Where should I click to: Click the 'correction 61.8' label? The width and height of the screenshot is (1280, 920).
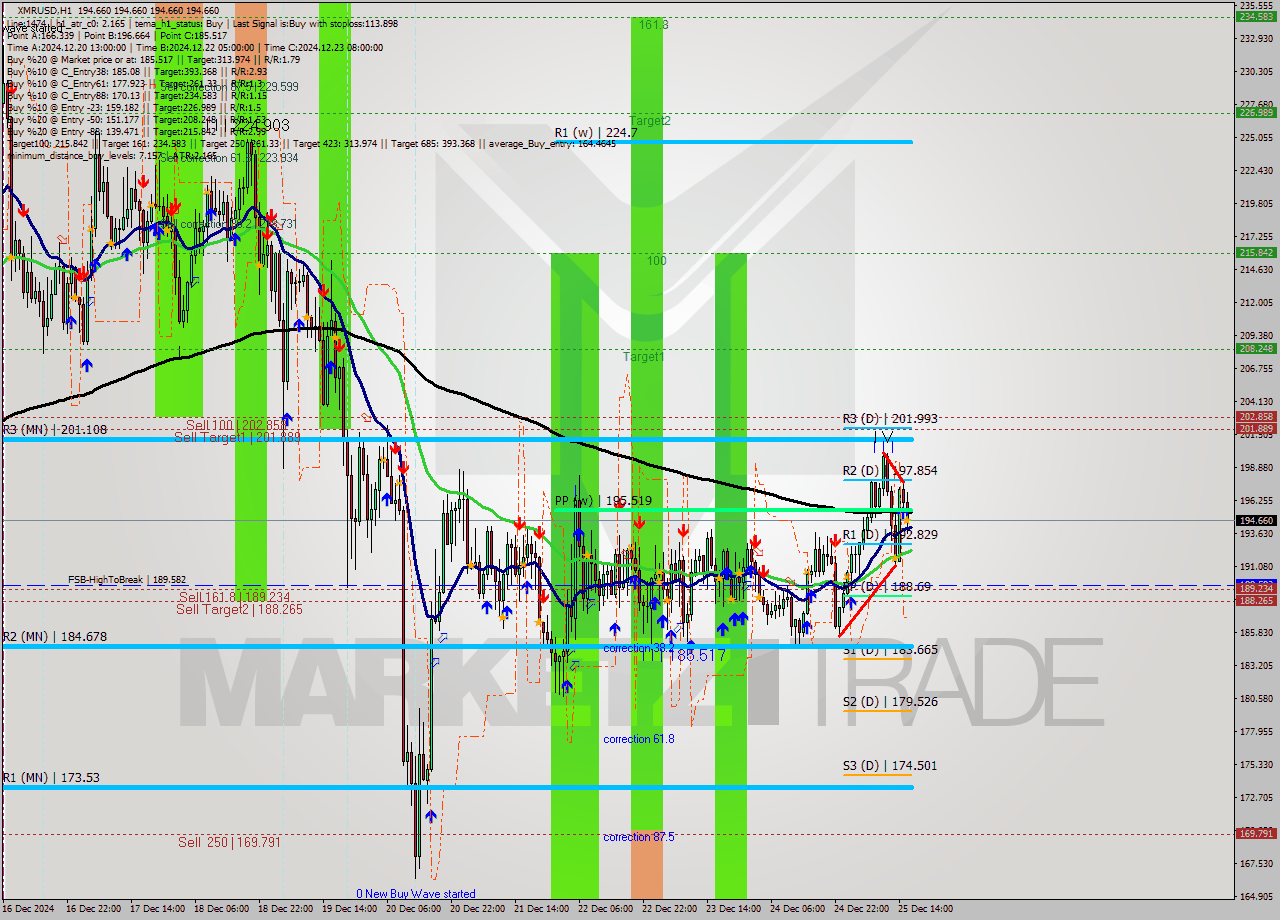pyautogui.click(x=639, y=739)
